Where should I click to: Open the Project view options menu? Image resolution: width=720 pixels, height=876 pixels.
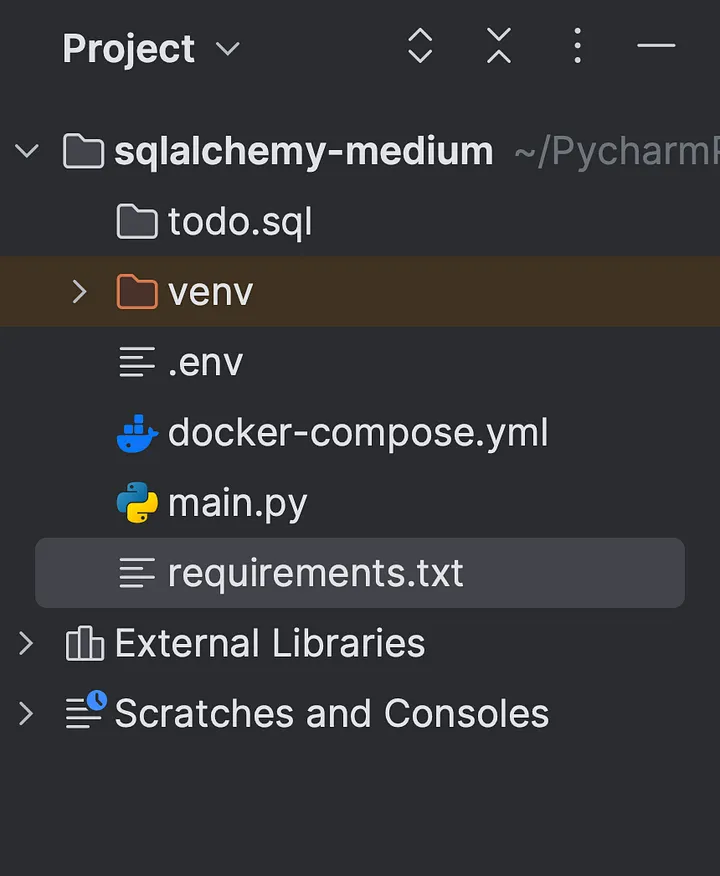577,46
